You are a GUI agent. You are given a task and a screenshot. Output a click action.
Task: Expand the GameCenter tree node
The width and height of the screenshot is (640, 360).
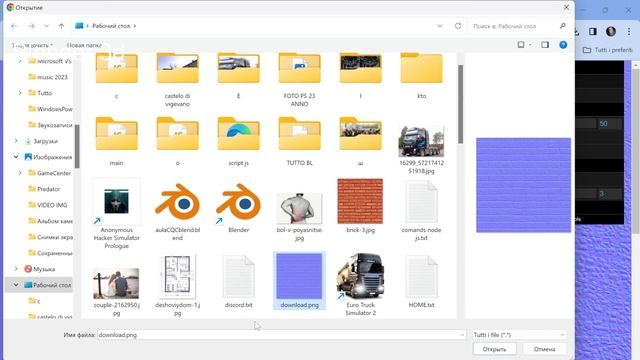[20, 173]
